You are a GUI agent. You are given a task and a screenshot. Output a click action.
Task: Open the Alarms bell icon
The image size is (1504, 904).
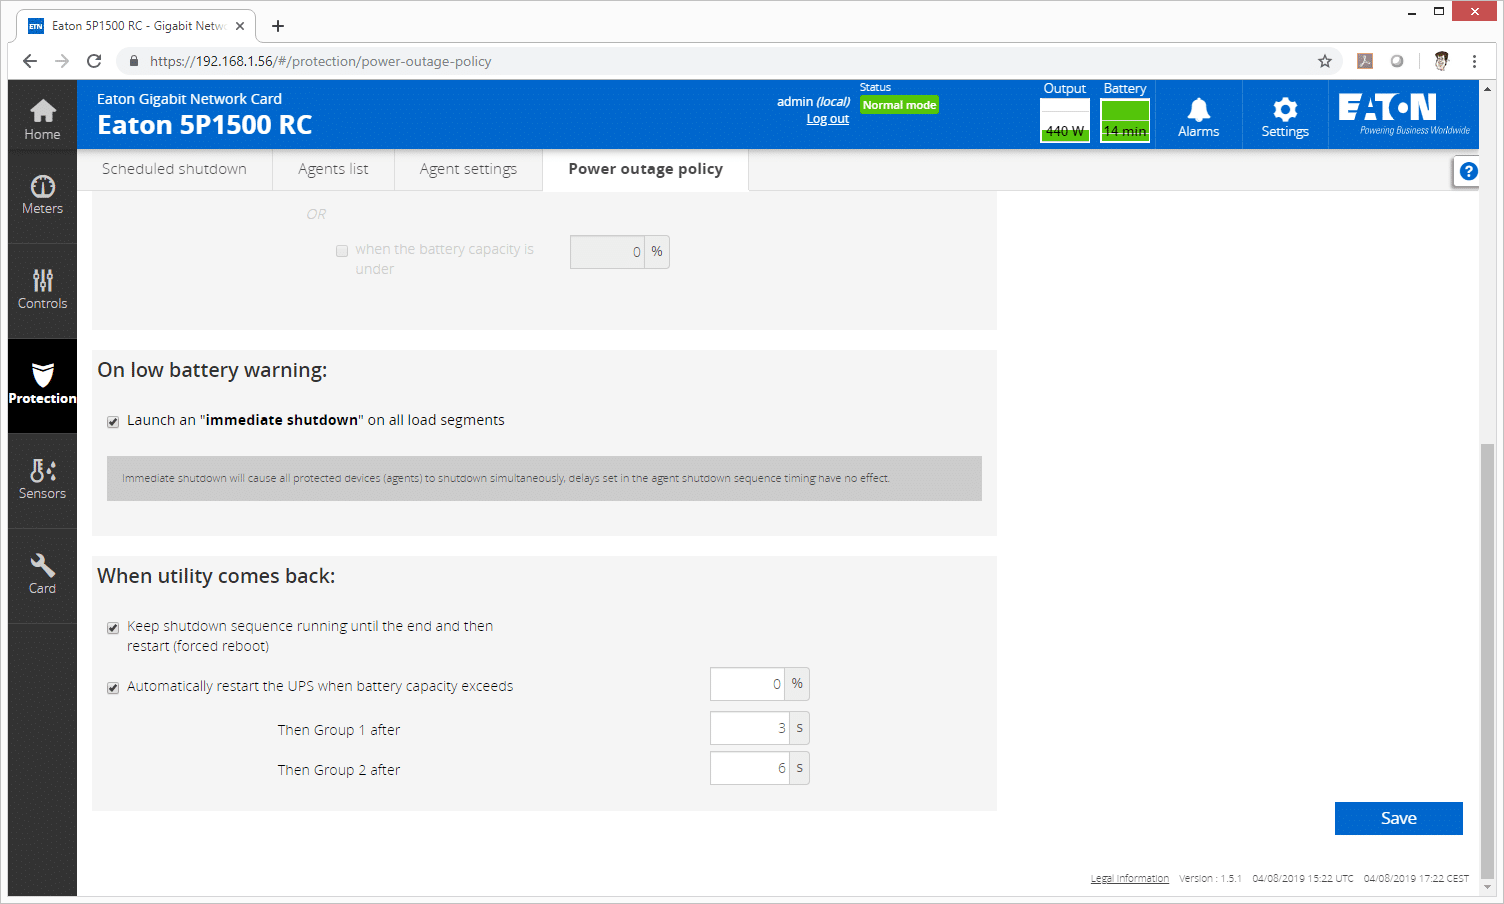click(x=1198, y=116)
